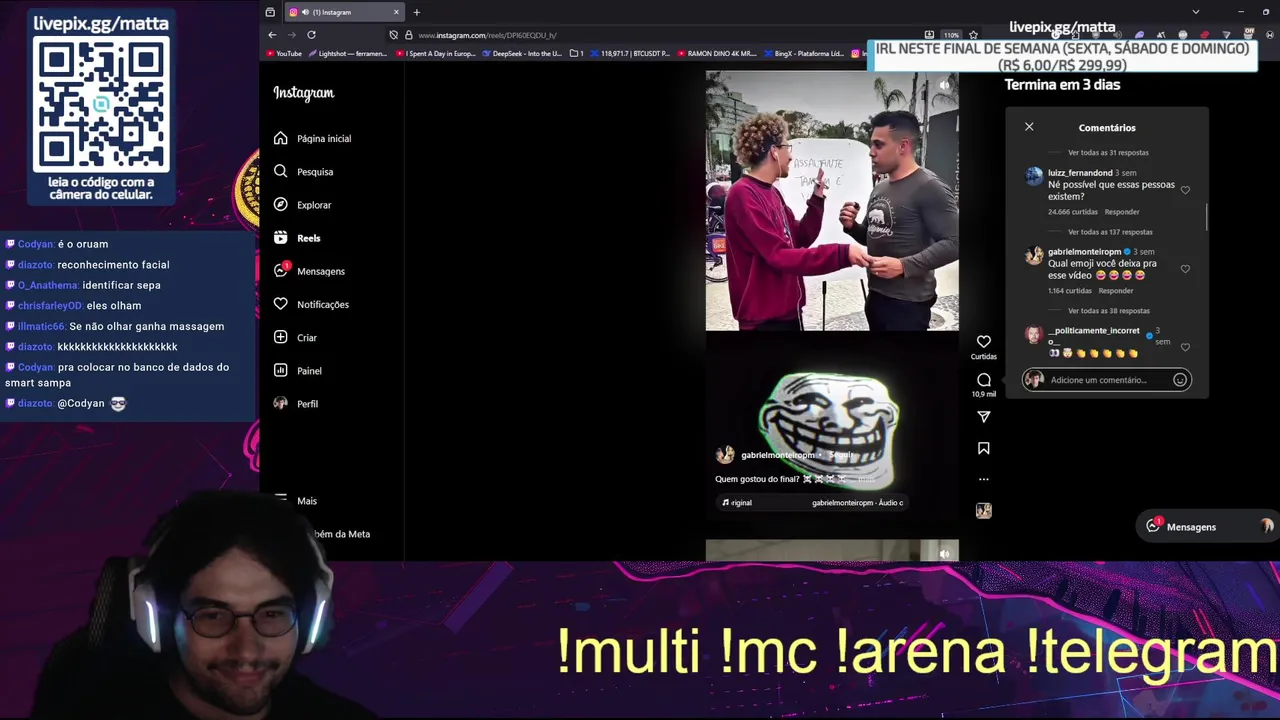The width and height of the screenshot is (1280, 720).
Task: Mute the current reel's sound
Action: coord(944,85)
